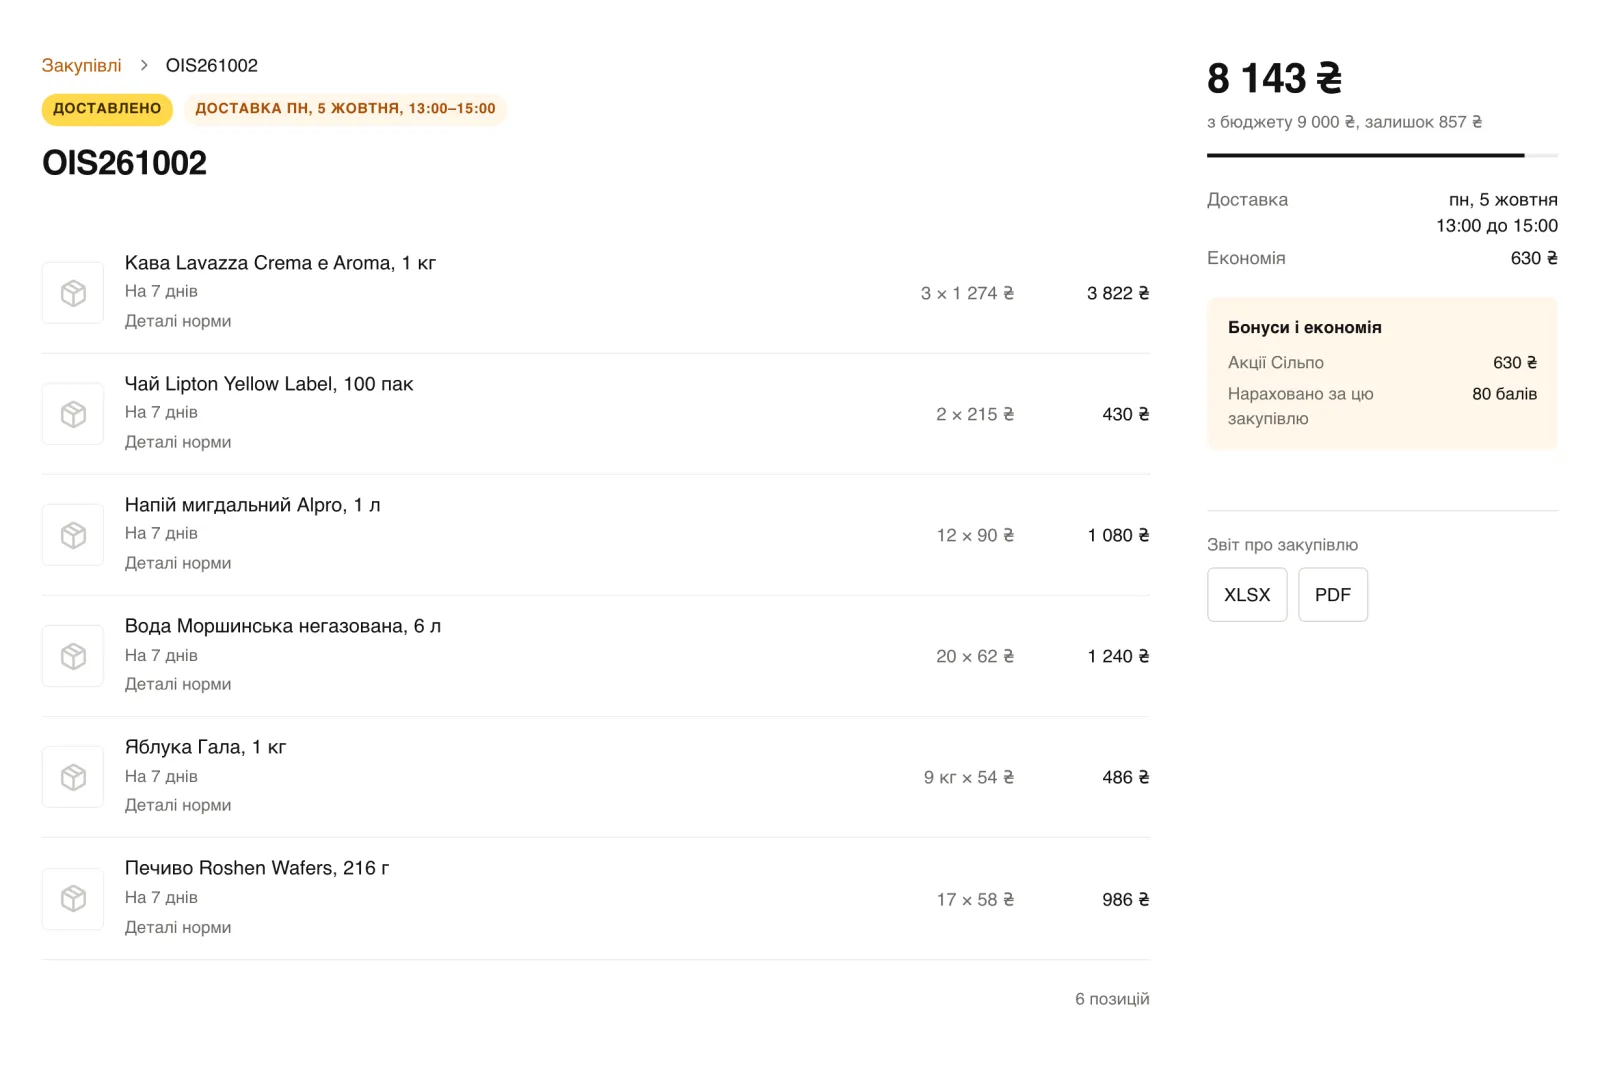Click the box icon for Печиво Roshen Wafers
Image resolution: width=1600 pixels, height=1067 pixels.
click(73, 899)
